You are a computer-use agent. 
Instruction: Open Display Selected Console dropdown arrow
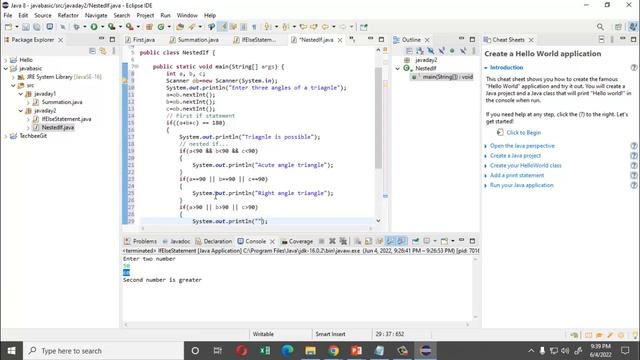click(435, 241)
